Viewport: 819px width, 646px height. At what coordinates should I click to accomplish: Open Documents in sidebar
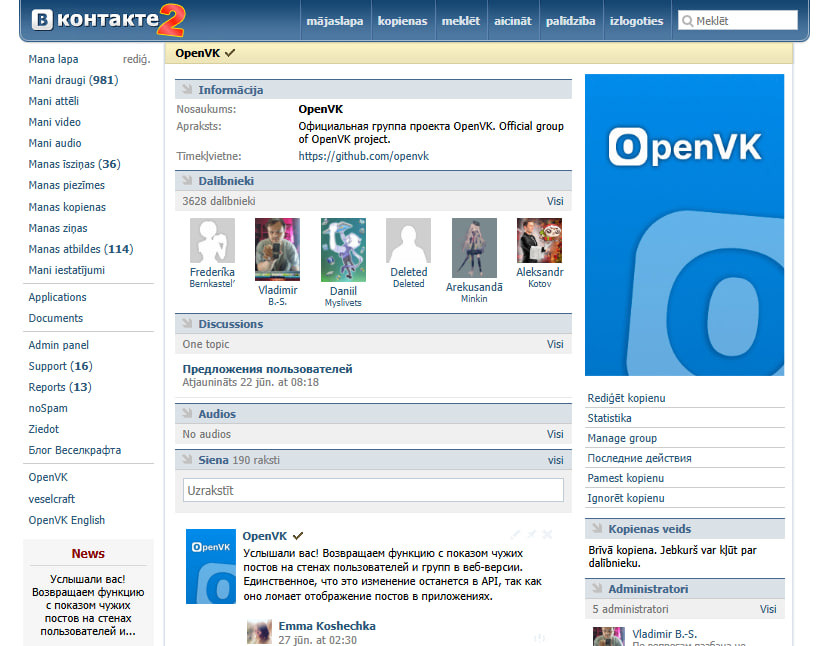(56, 318)
